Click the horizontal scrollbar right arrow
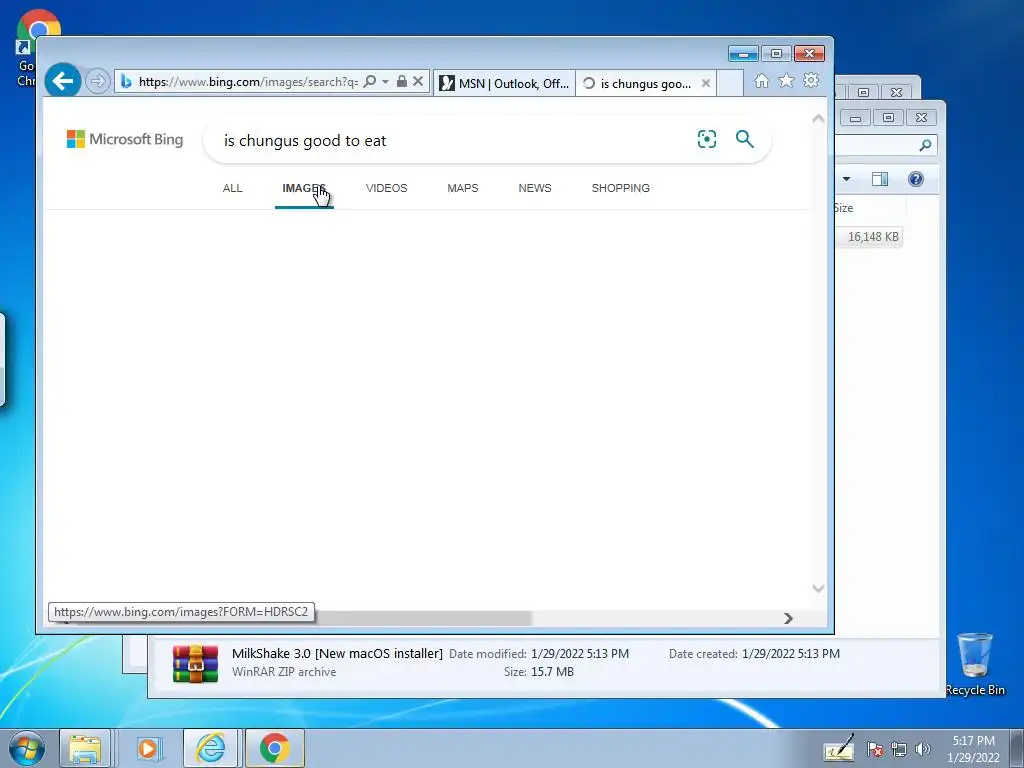1024x768 pixels. point(788,618)
